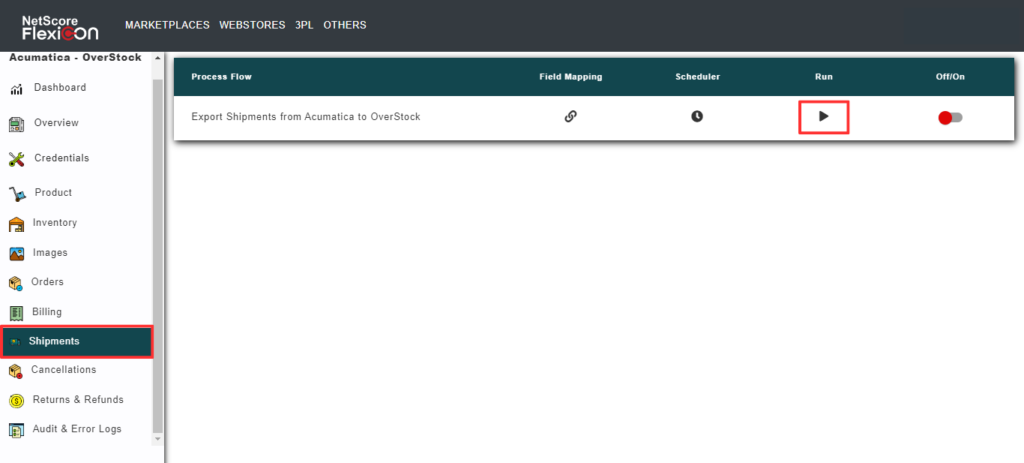Go to Orders in sidebar

pos(47,282)
